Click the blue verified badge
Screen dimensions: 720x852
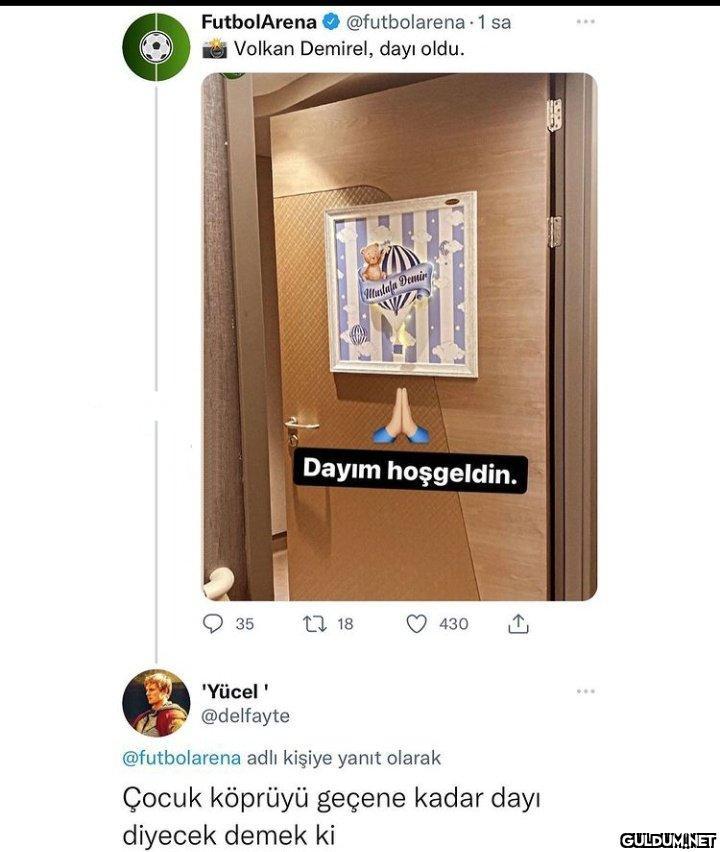(x=331, y=22)
